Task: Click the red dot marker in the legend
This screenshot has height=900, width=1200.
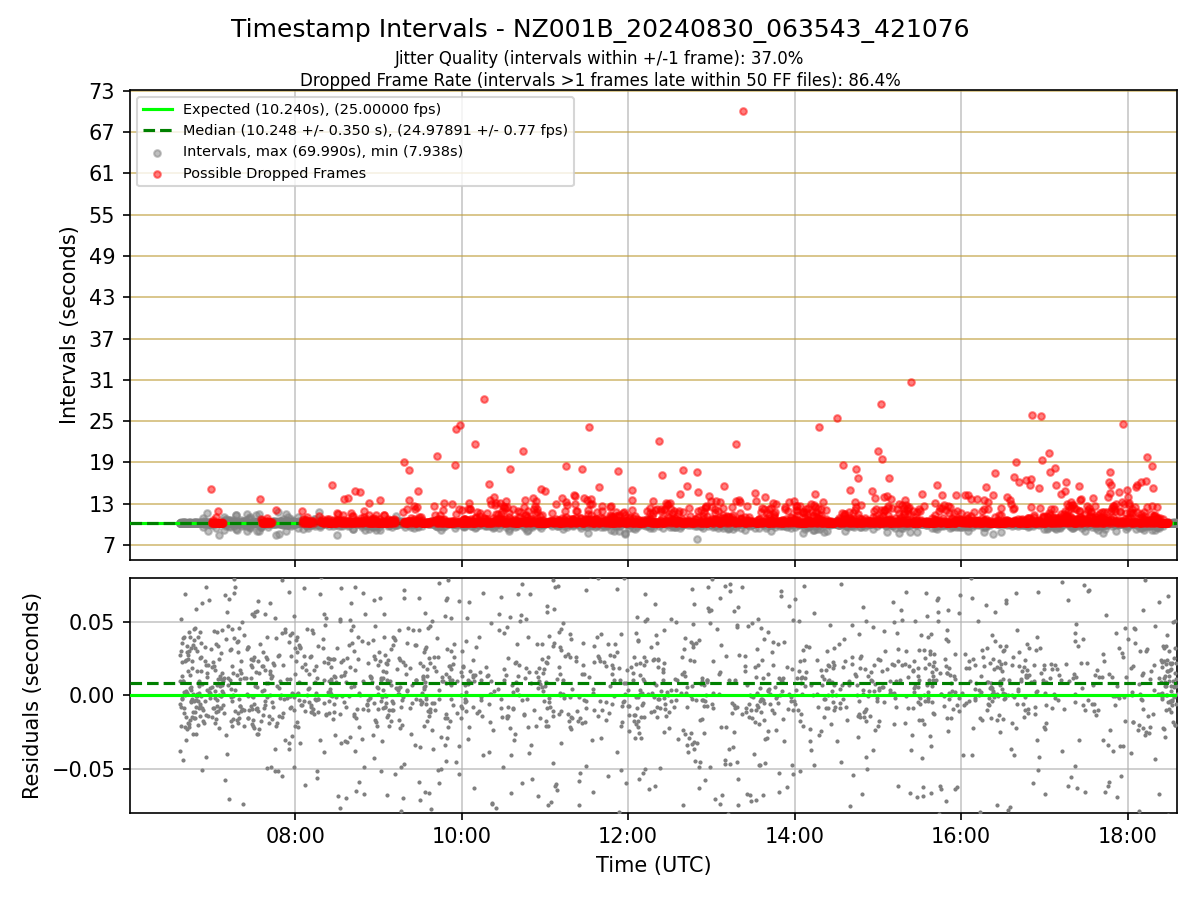Action: click(x=158, y=173)
